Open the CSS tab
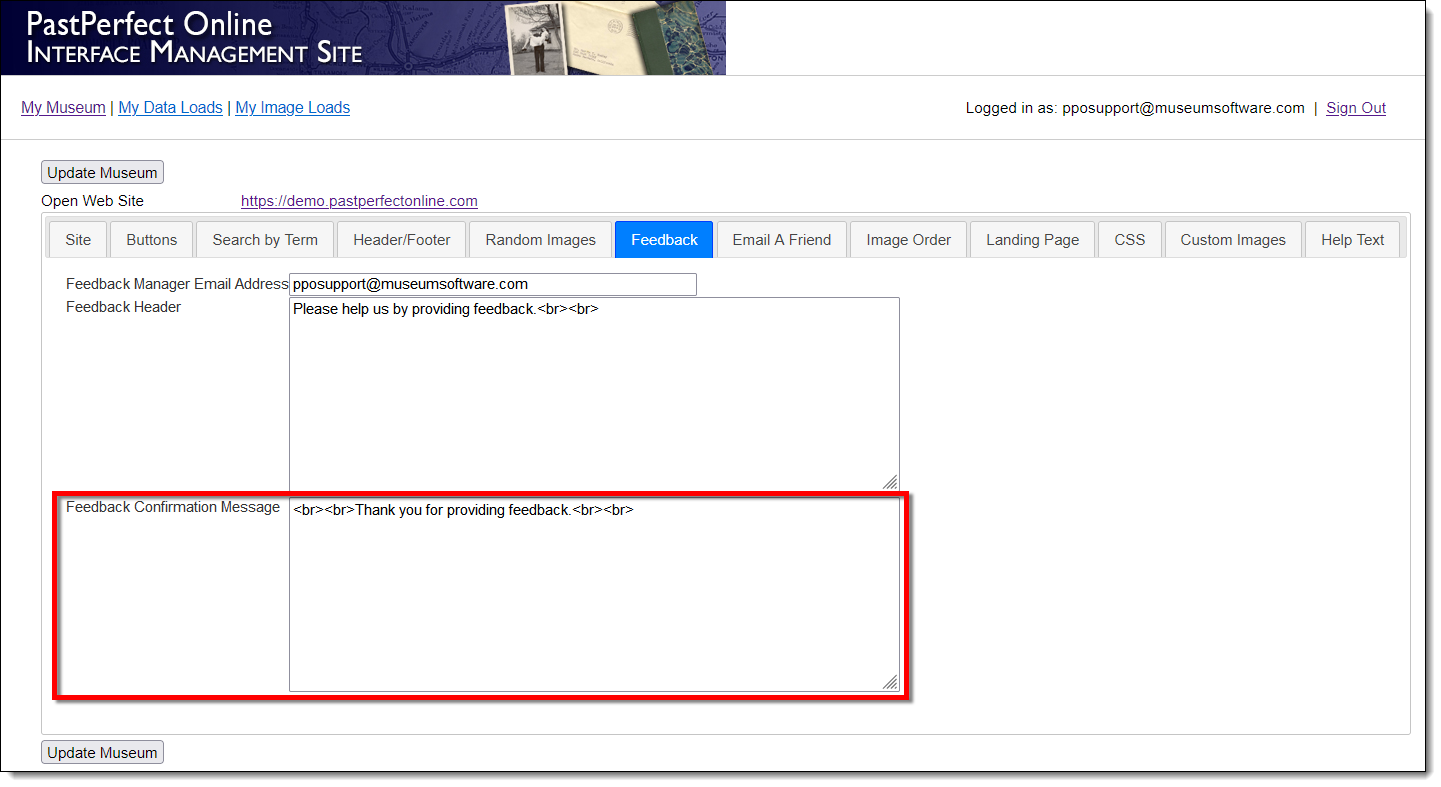This screenshot has height=787, width=1441. (1129, 240)
